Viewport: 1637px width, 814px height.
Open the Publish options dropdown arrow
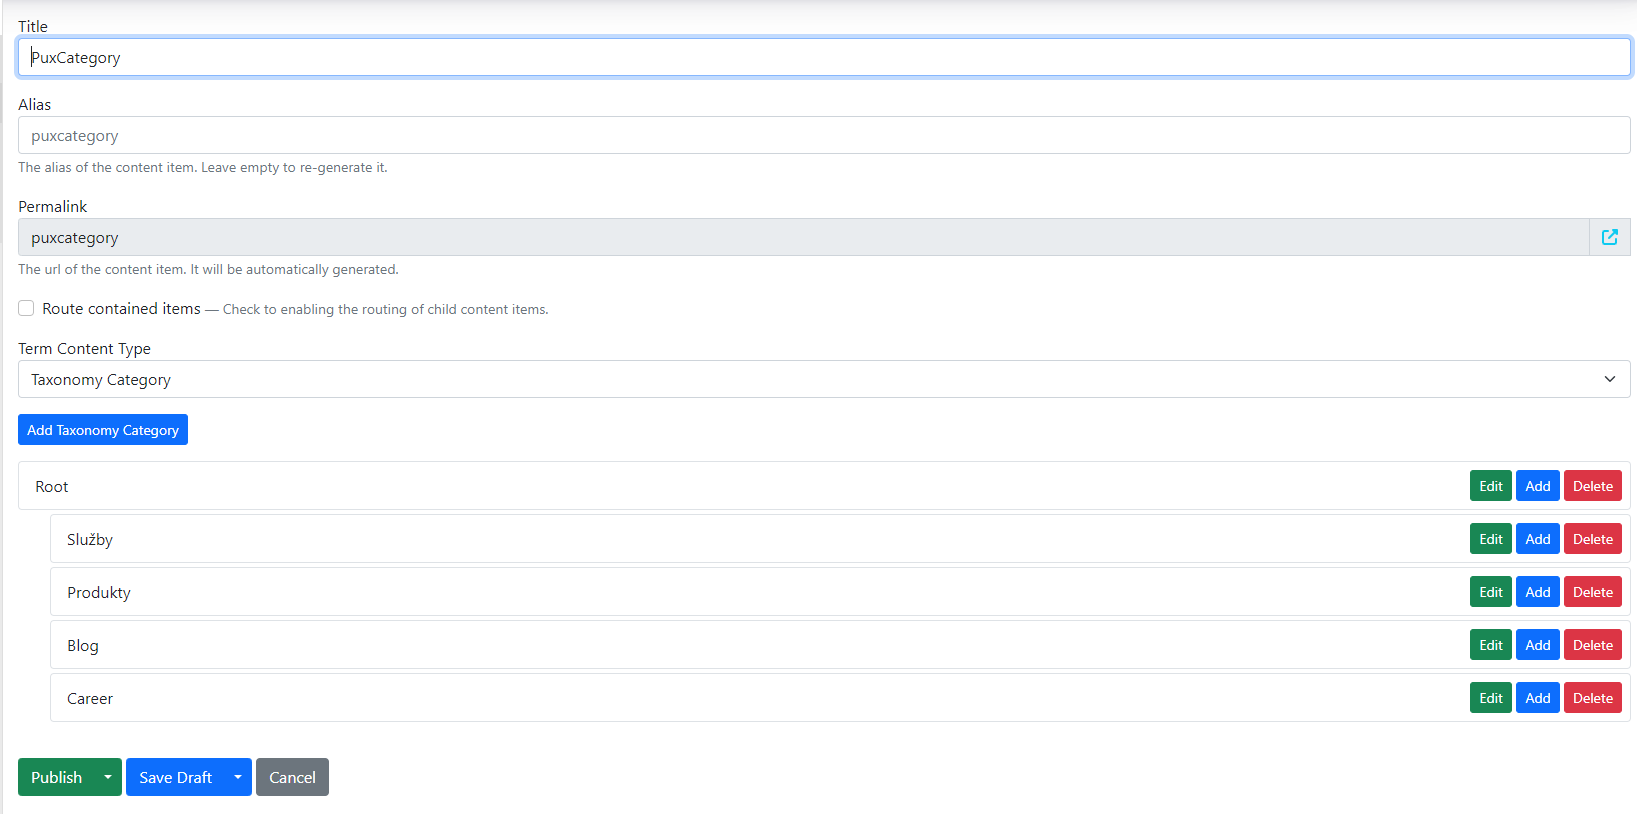(x=107, y=777)
